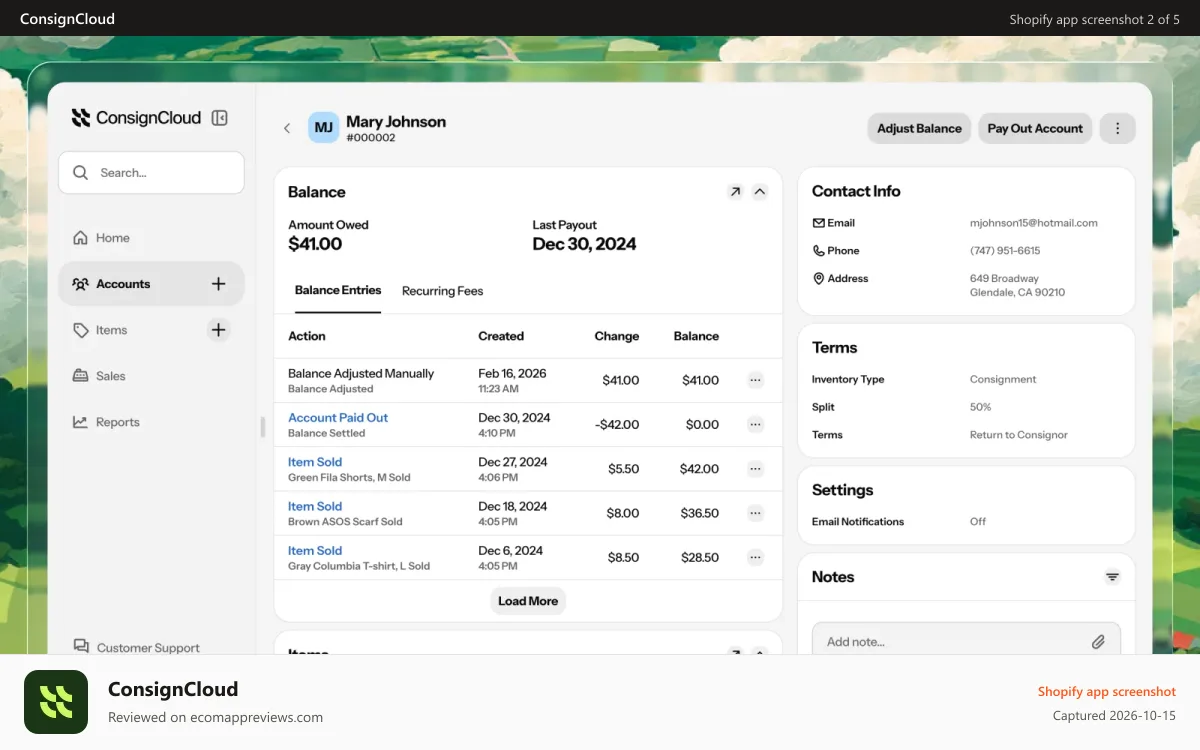1200x750 pixels.
Task: Open Sales in the sidebar
Action: click(151, 376)
